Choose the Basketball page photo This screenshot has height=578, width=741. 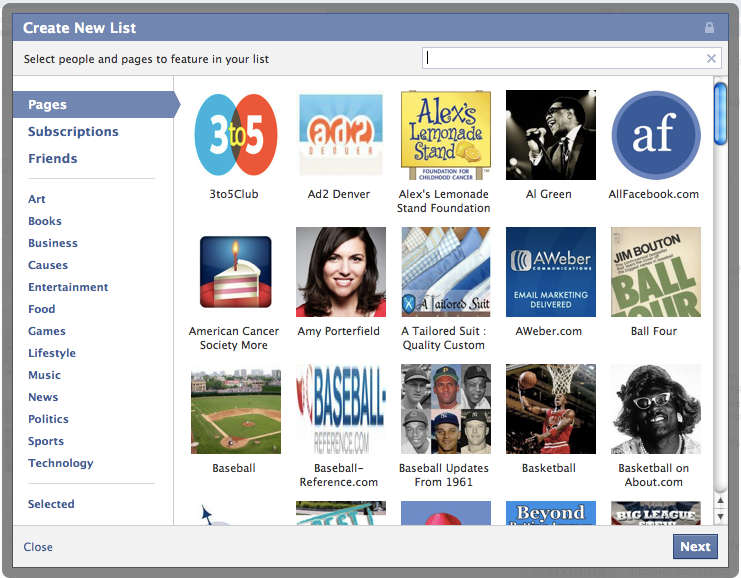pyautogui.click(x=551, y=409)
